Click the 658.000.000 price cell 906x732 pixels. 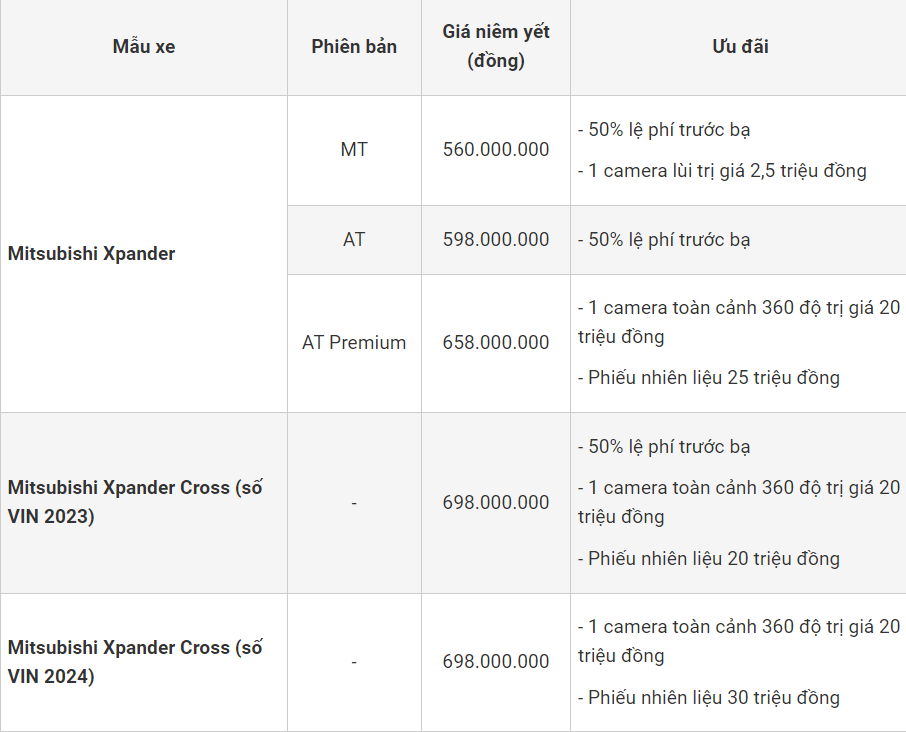tap(496, 343)
